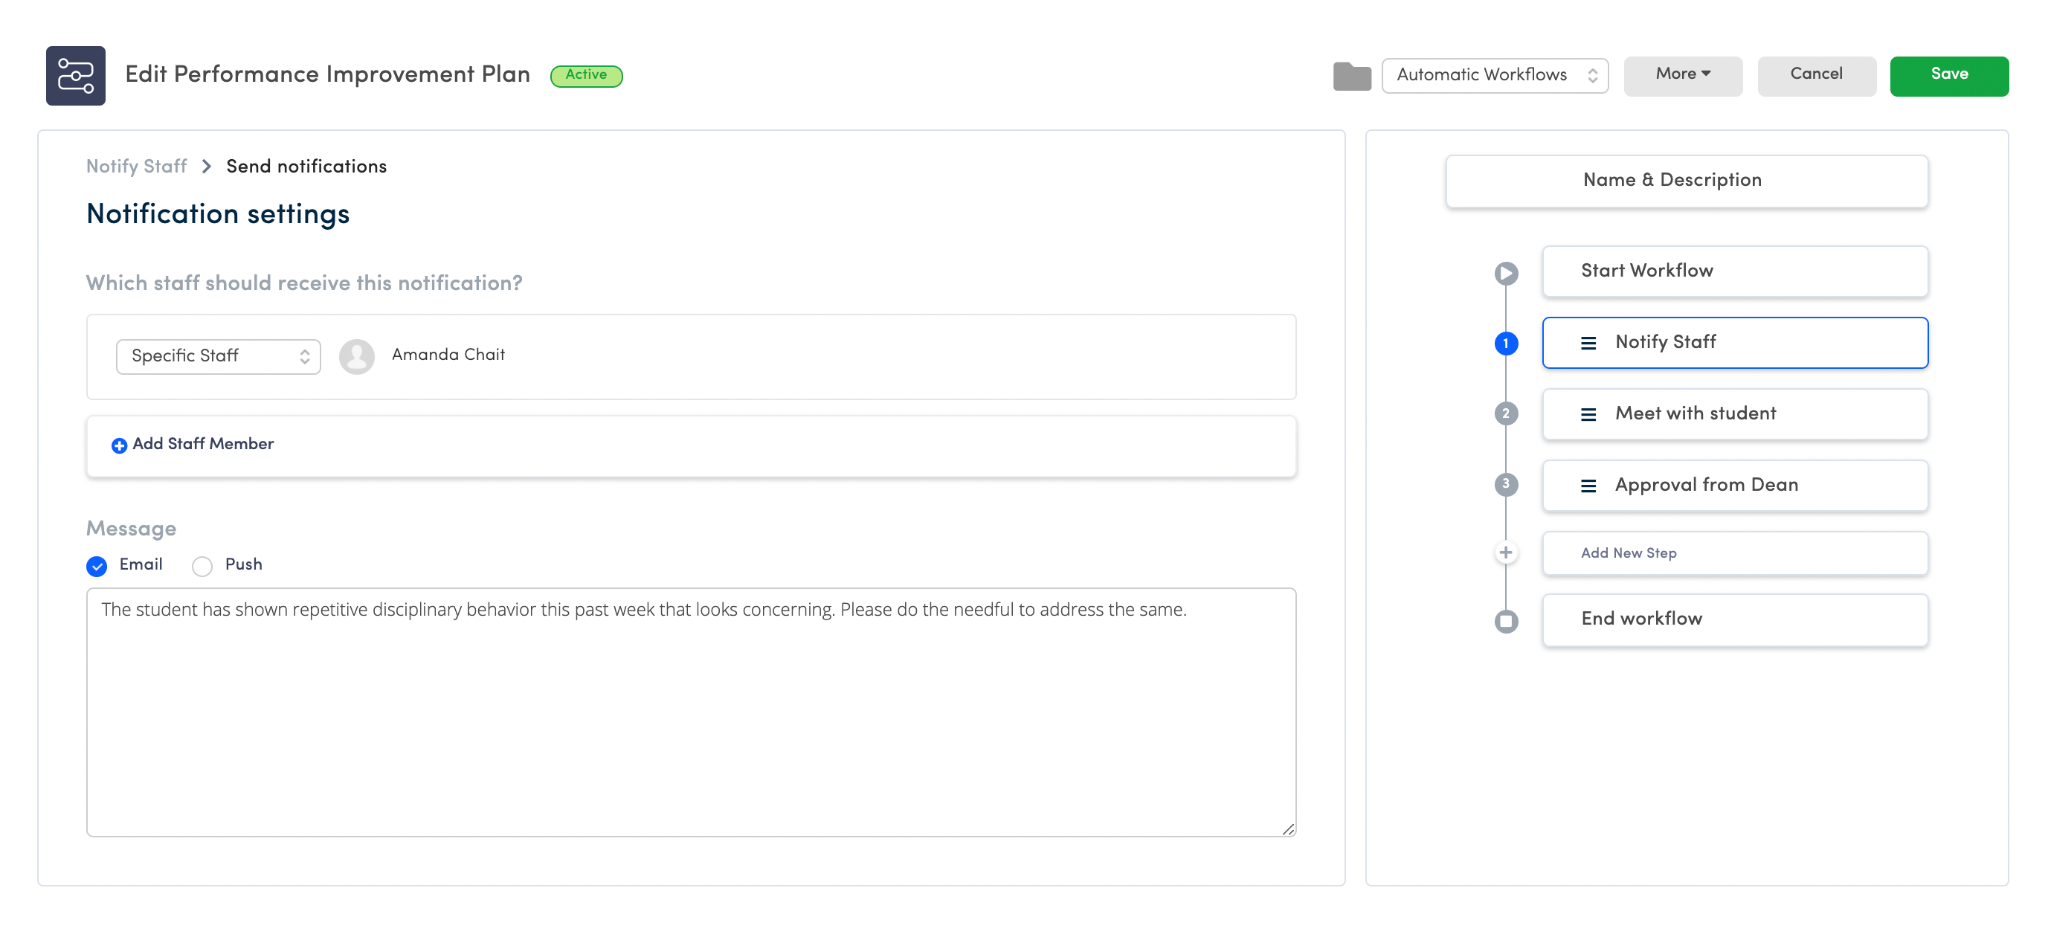Click the green Save button
This screenshot has width=2048, height=931.
tap(1949, 76)
